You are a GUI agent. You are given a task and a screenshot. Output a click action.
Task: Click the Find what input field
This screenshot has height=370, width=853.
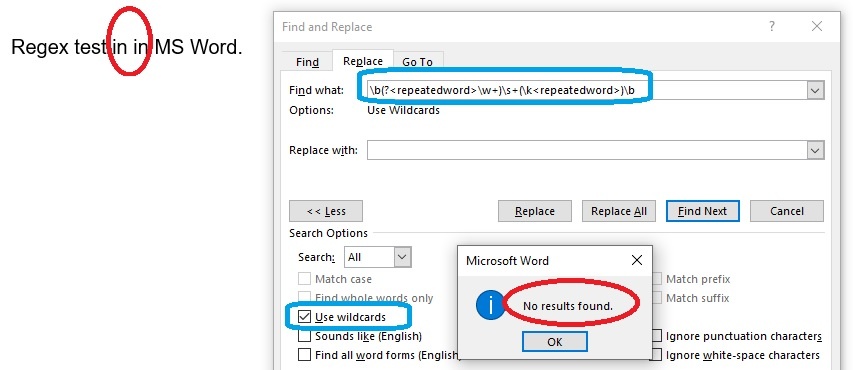coord(586,90)
